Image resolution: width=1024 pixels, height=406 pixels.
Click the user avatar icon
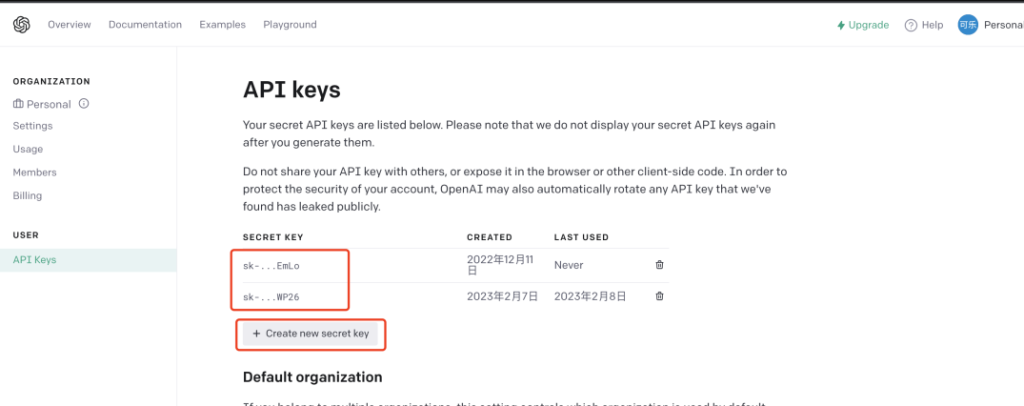click(967, 25)
